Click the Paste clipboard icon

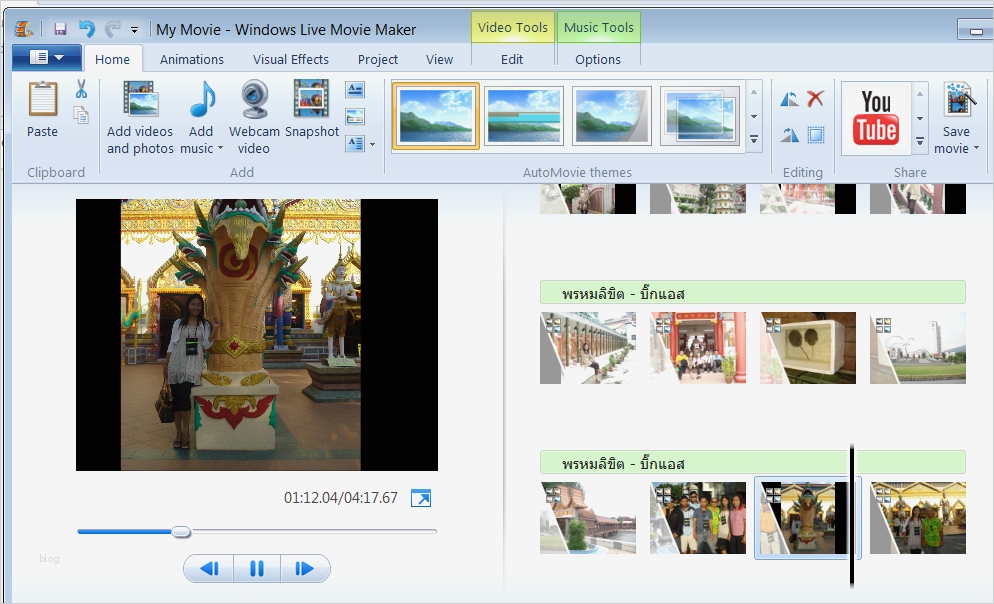point(42,108)
